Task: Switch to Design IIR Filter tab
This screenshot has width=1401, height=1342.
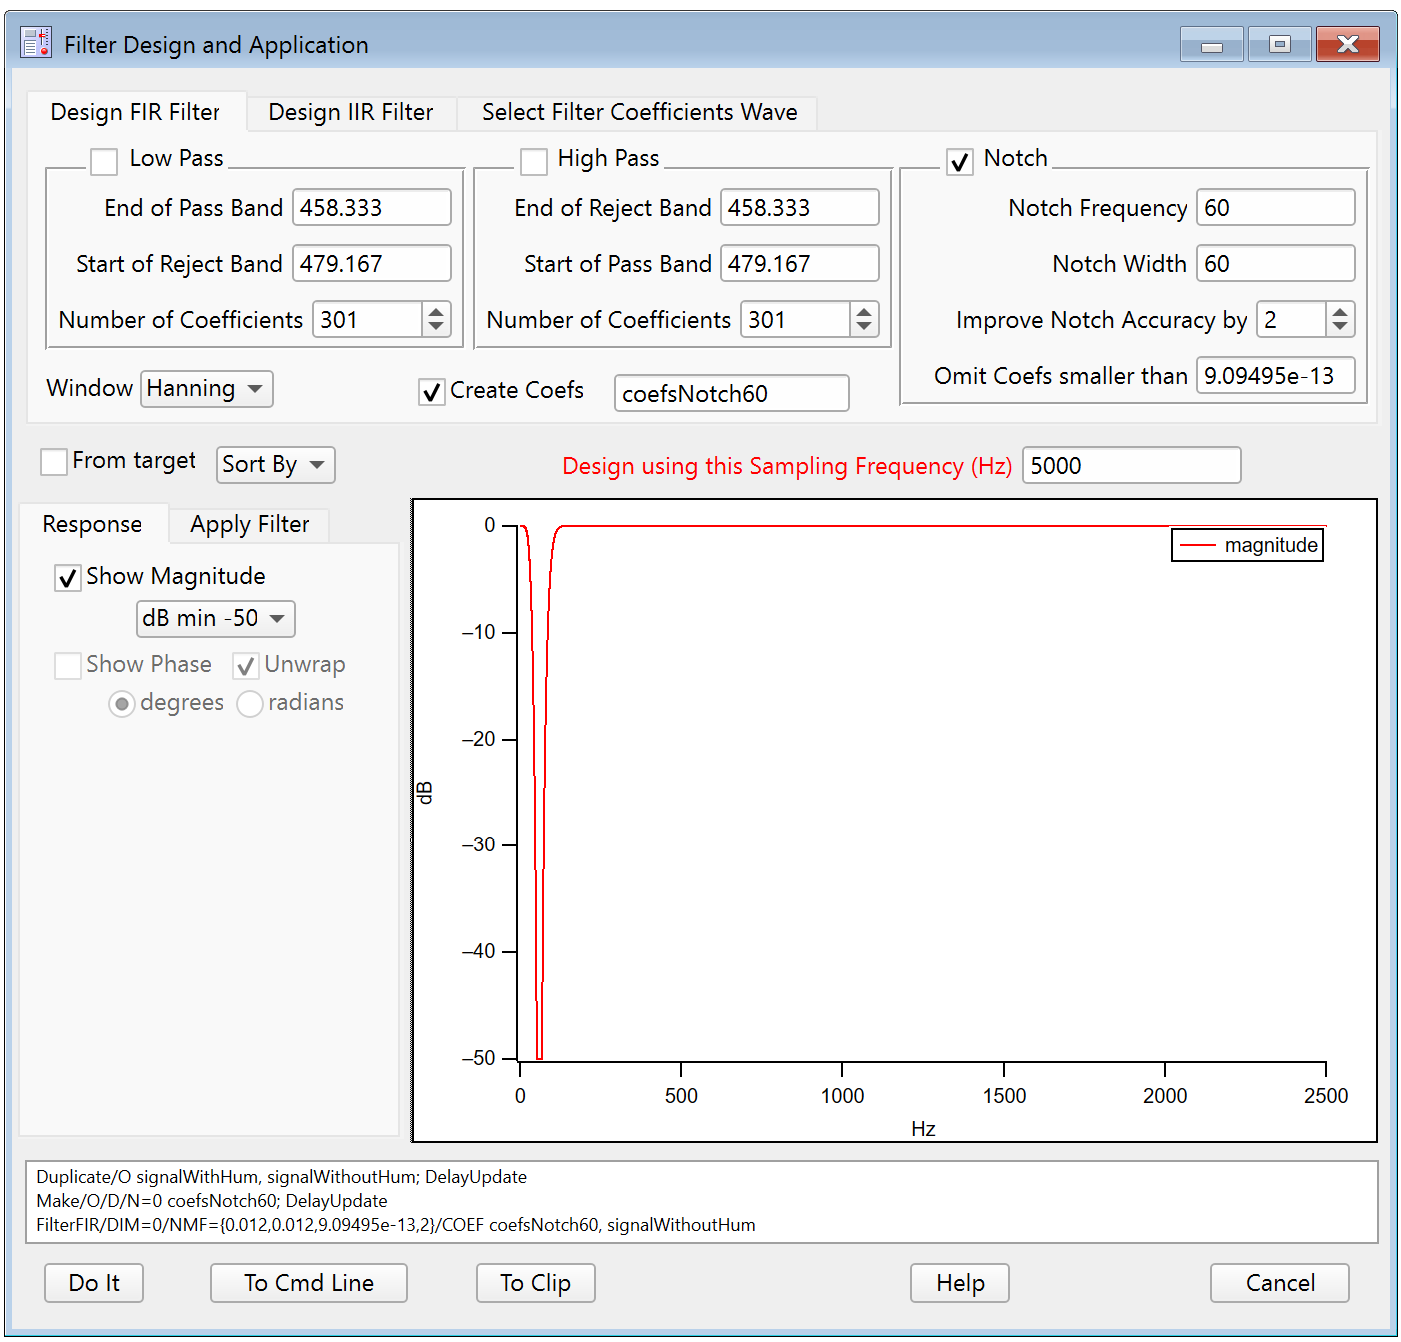Action: coord(350,112)
